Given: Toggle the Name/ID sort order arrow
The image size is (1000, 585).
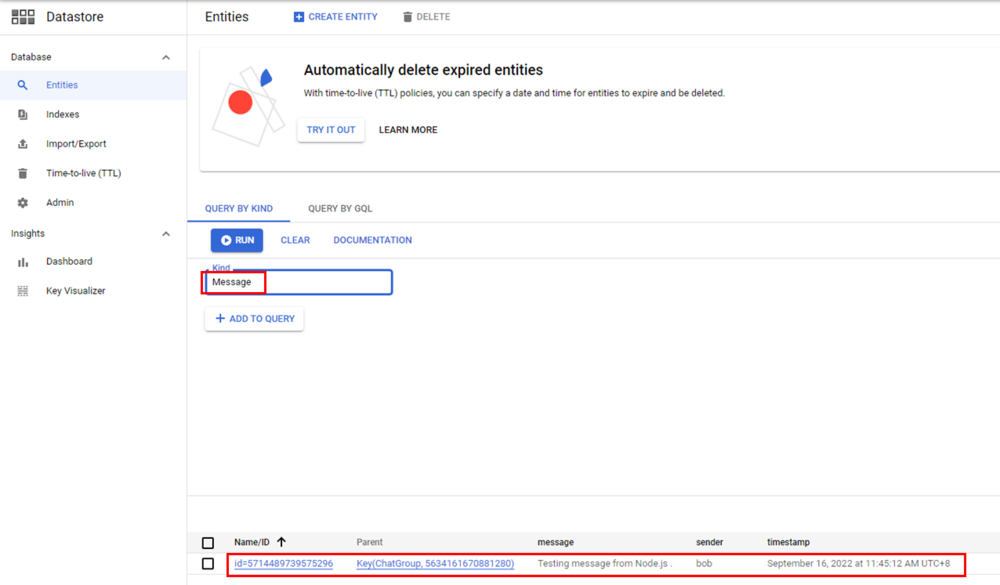Looking at the screenshot, I should click(281, 542).
